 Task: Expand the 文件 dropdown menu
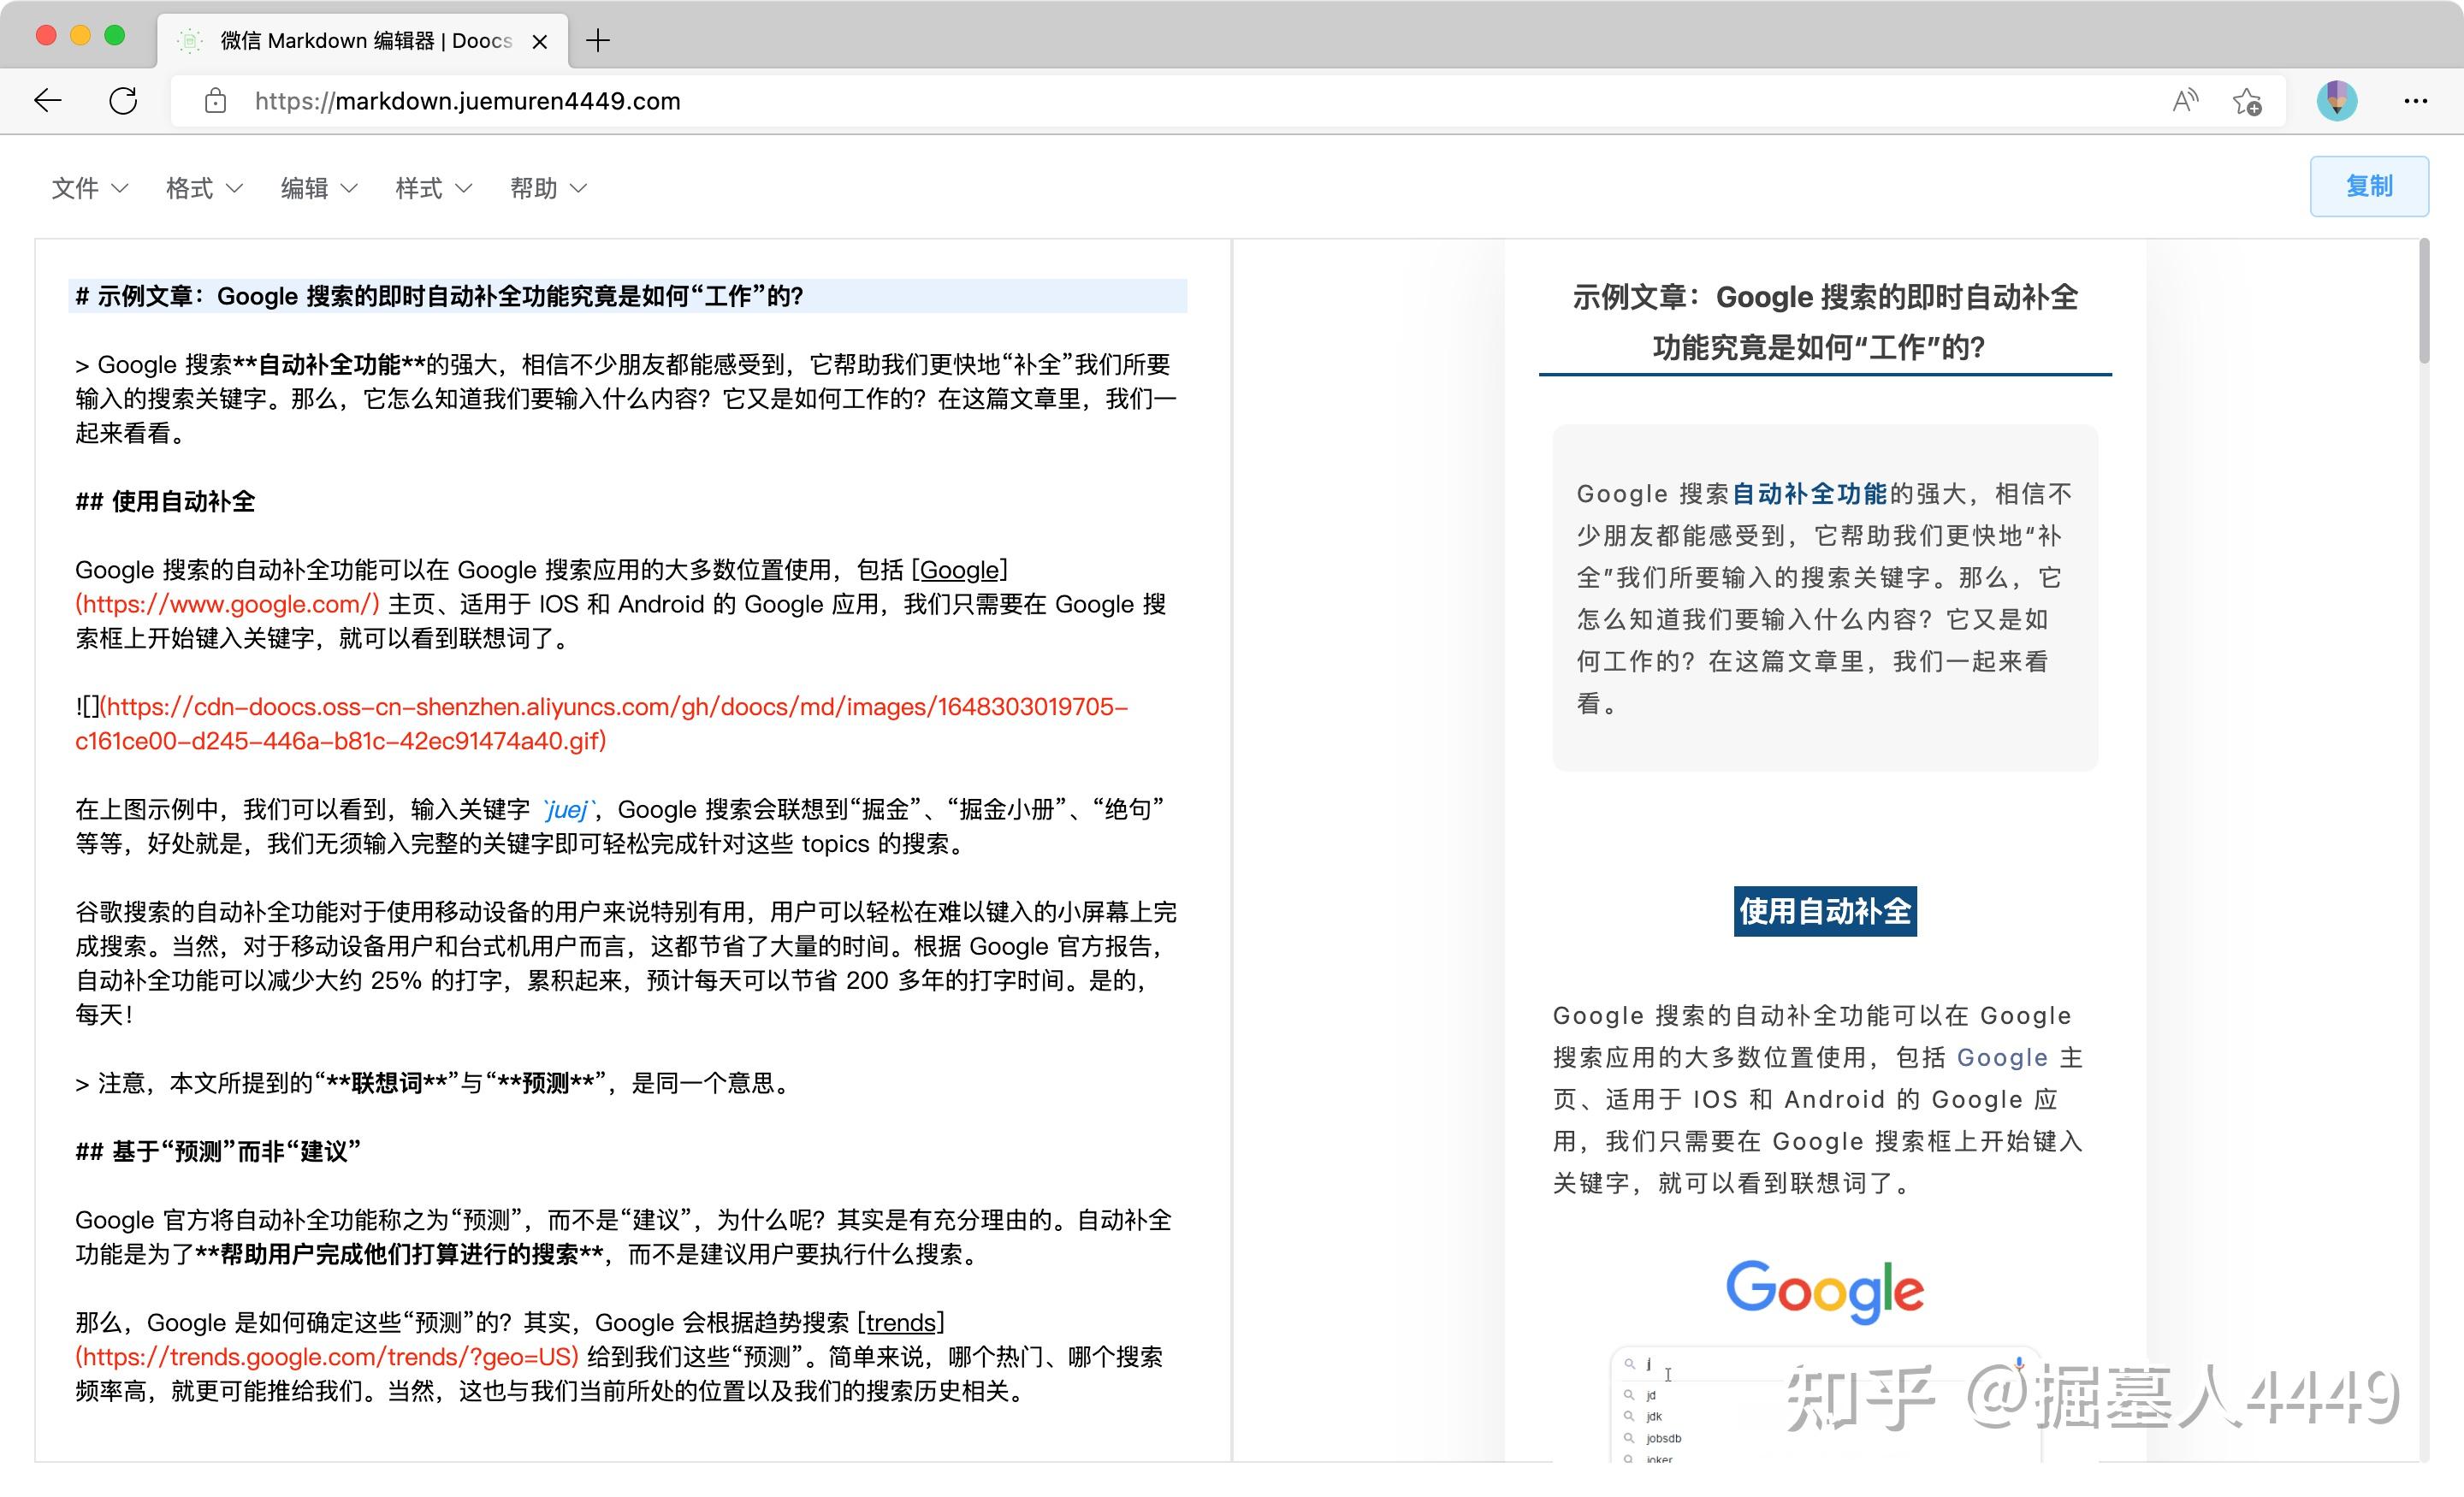point(89,188)
